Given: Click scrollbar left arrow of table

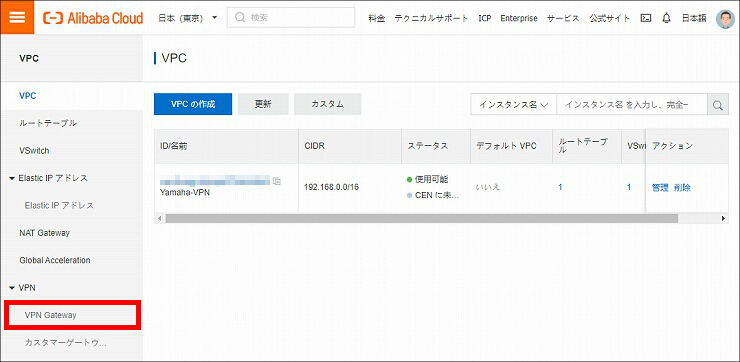Looking at the screenshot, I should click(159, 219).
